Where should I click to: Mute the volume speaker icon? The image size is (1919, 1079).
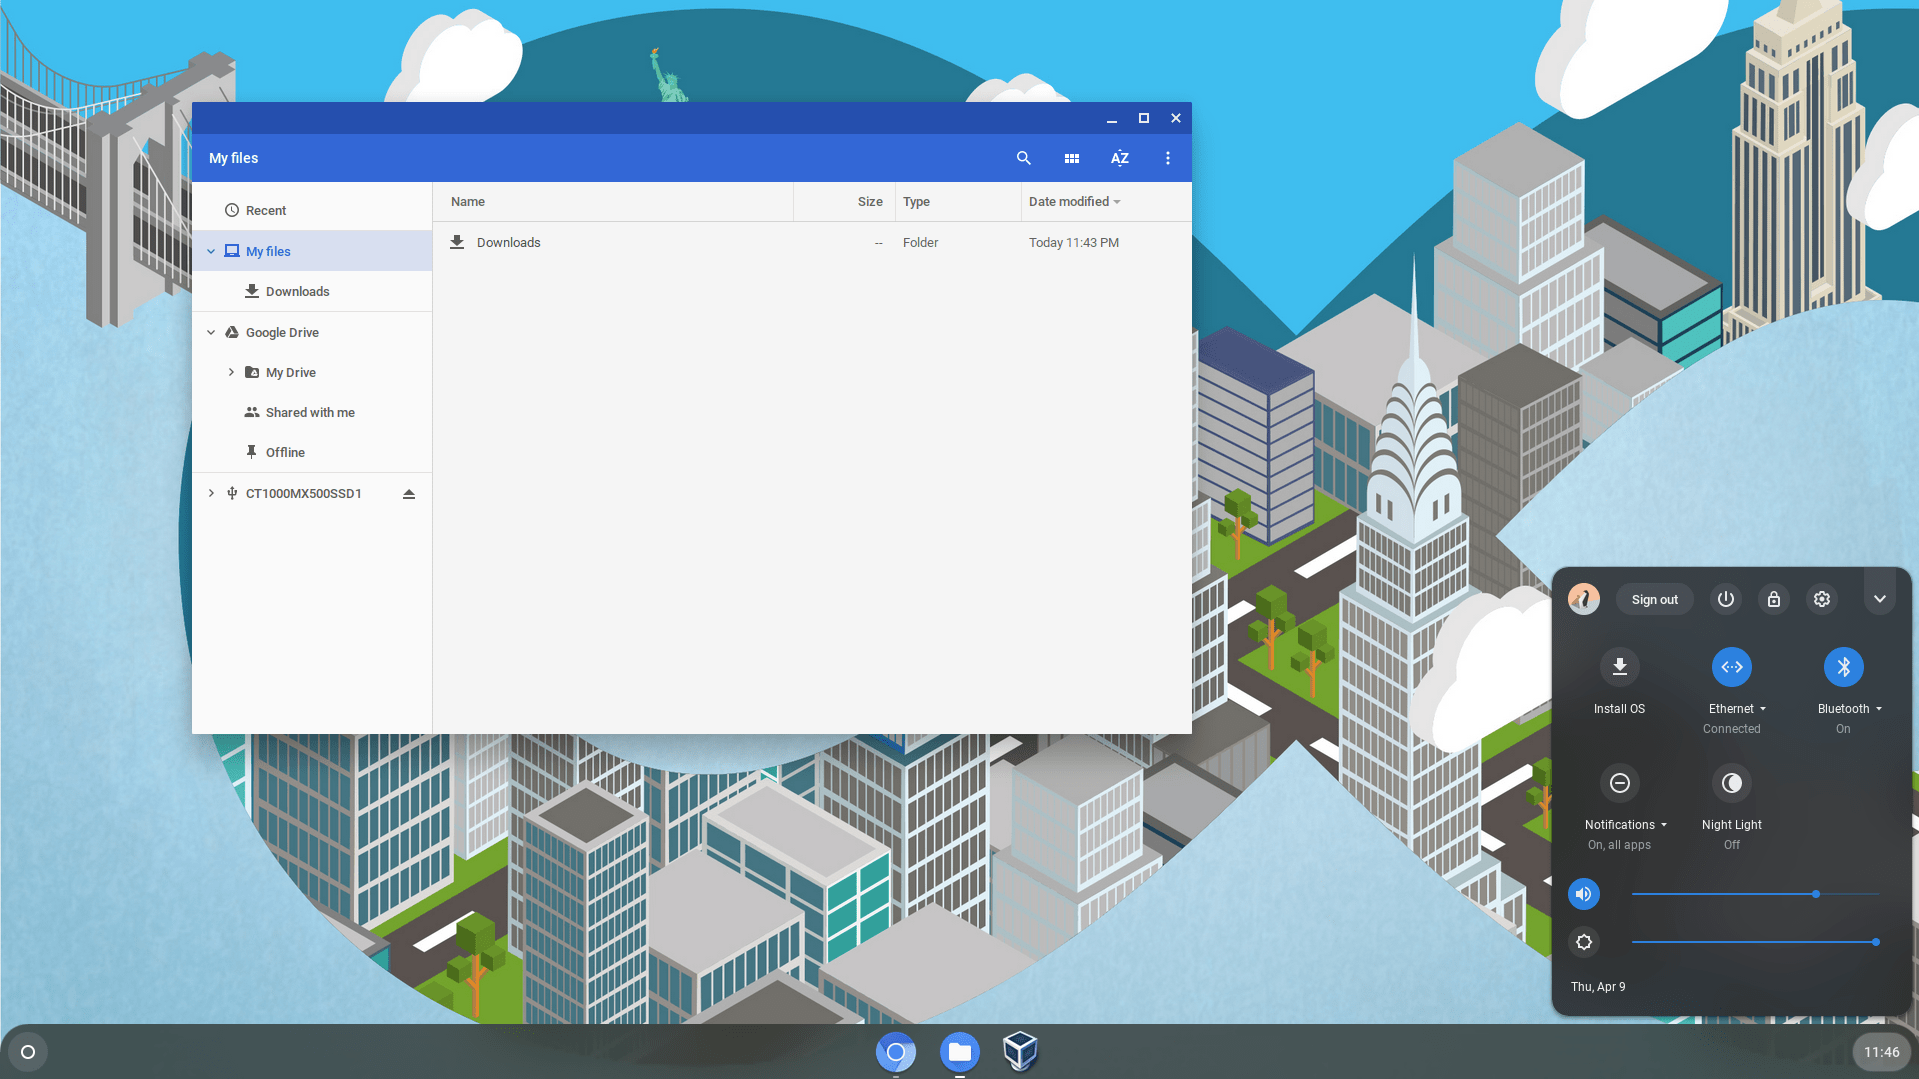click(1583, 894)
